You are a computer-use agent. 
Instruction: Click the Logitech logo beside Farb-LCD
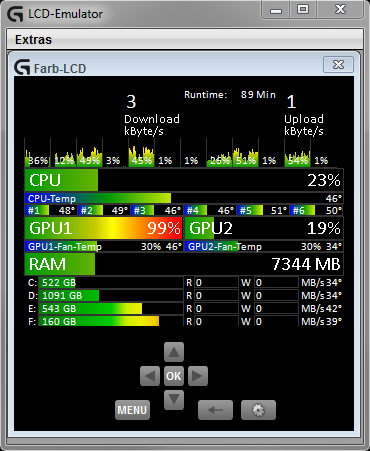point(22,68)
